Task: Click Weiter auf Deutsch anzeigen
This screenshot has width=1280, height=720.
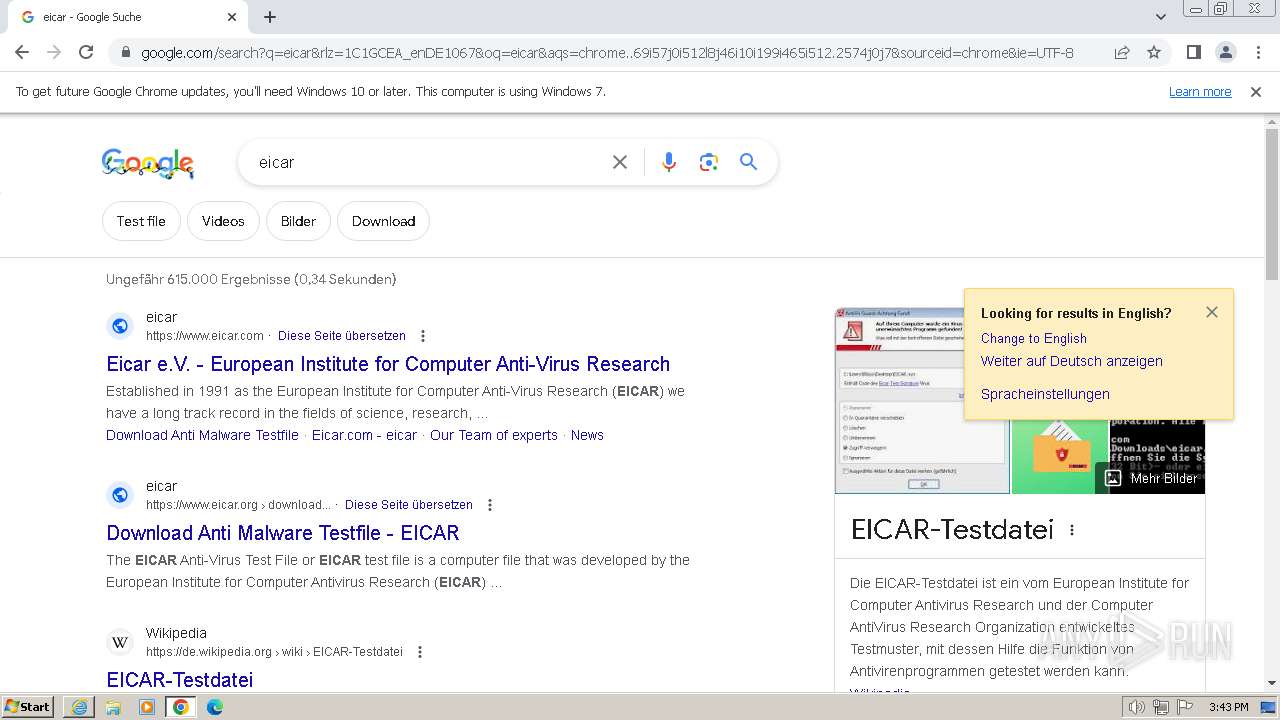Action: (x=1072, y=361)
